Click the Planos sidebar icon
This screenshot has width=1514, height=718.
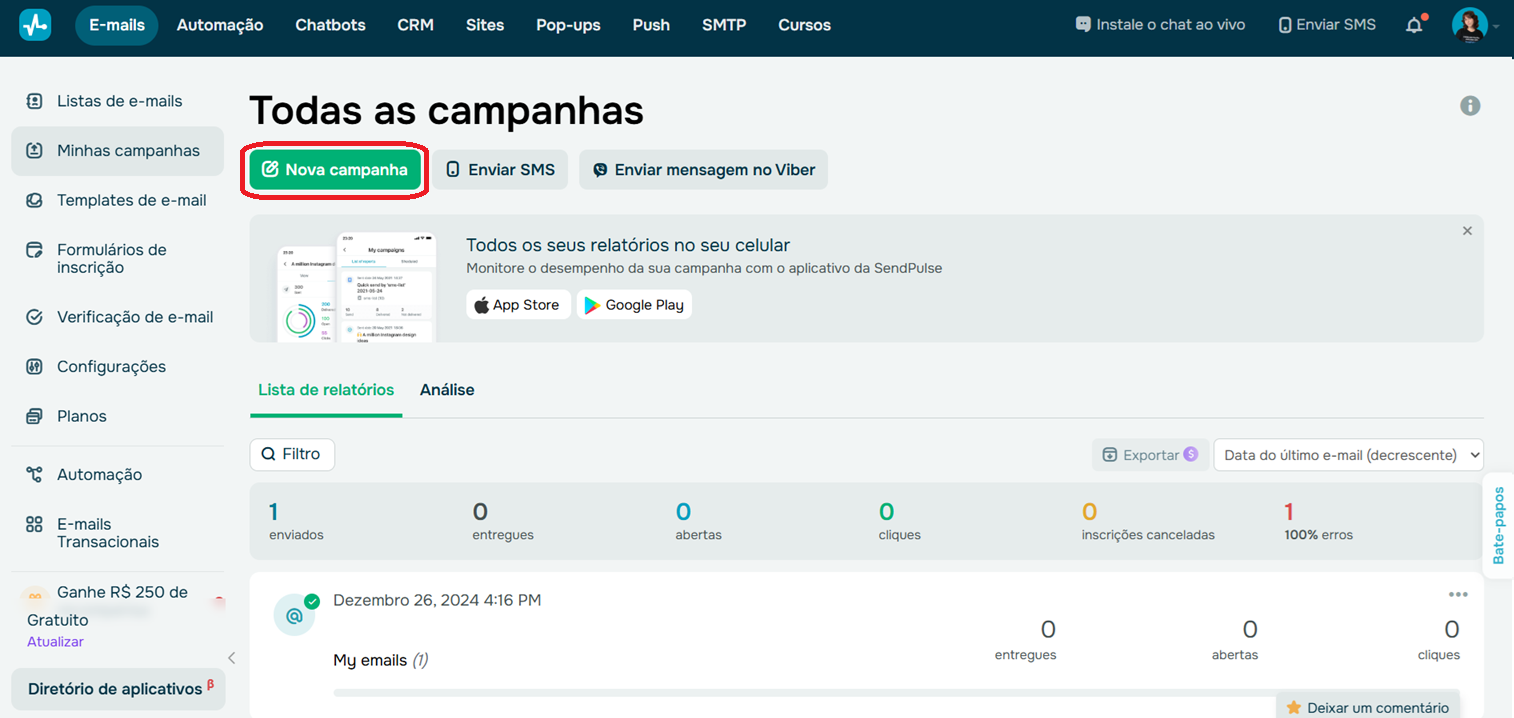coord(35,416)
